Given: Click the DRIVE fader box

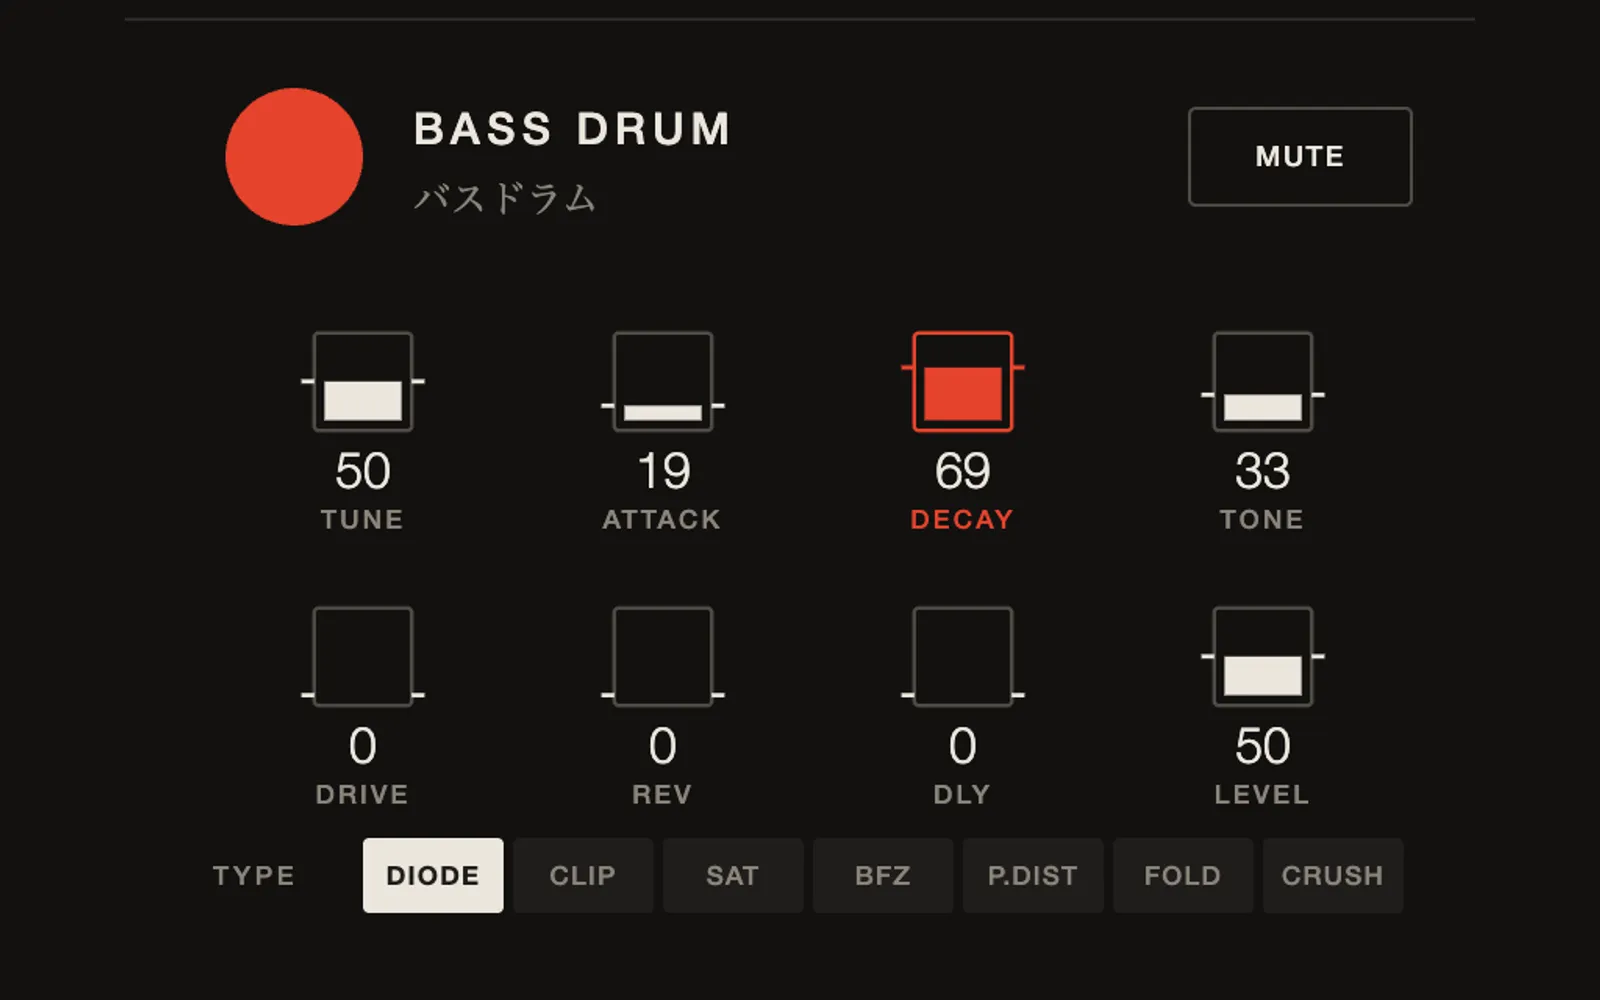Looking at the screenshot, I should coord(363,657).
